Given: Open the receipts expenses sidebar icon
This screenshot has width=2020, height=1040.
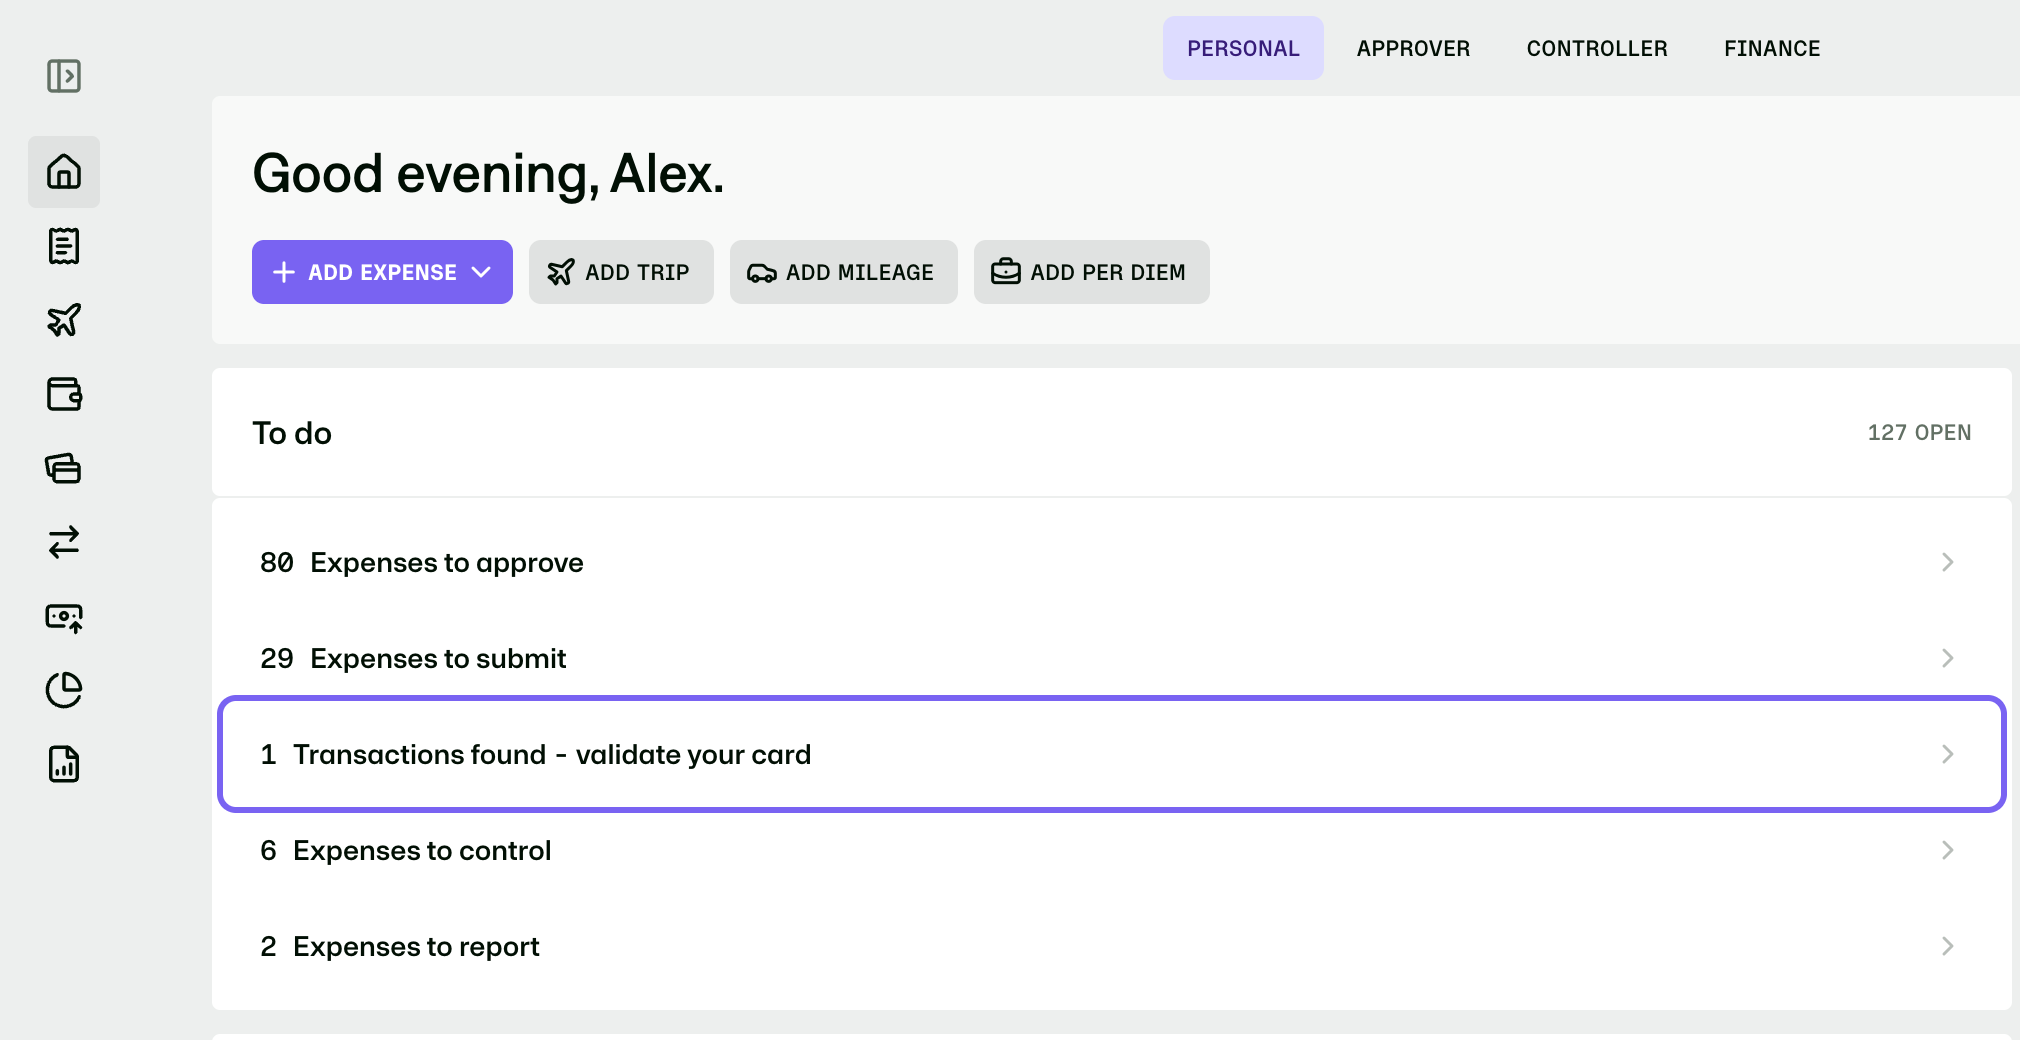Looking at the screenshot, I should click(64, 246).
